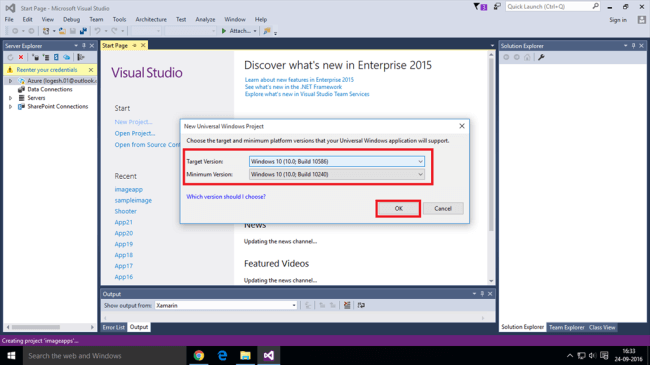Screen dimensions: 650x365
Task: Toggle auto-hide pin on Server Explorer panel
Action: [84, 46]
